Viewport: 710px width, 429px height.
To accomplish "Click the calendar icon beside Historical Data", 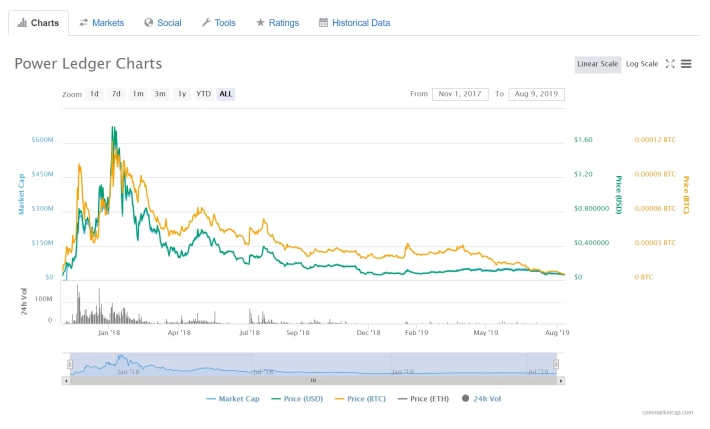I will click(323, 22).
